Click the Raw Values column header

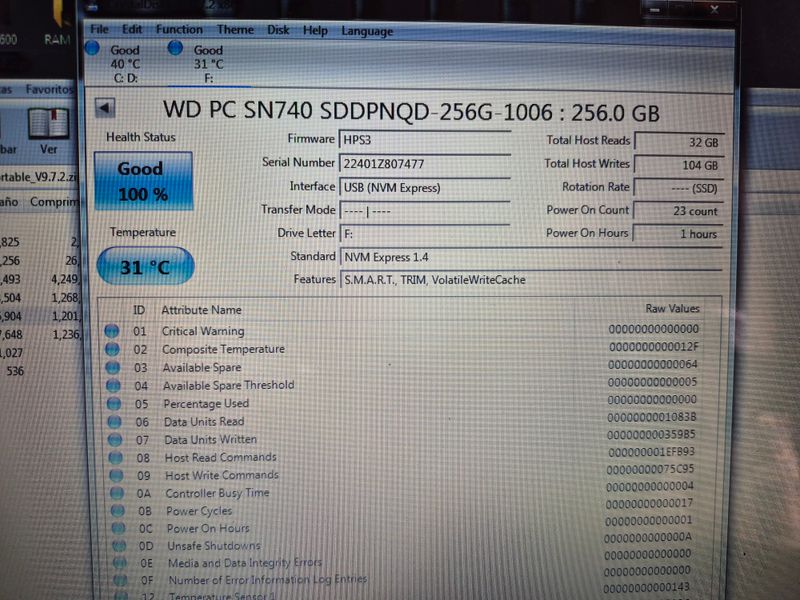pos(672,308)
